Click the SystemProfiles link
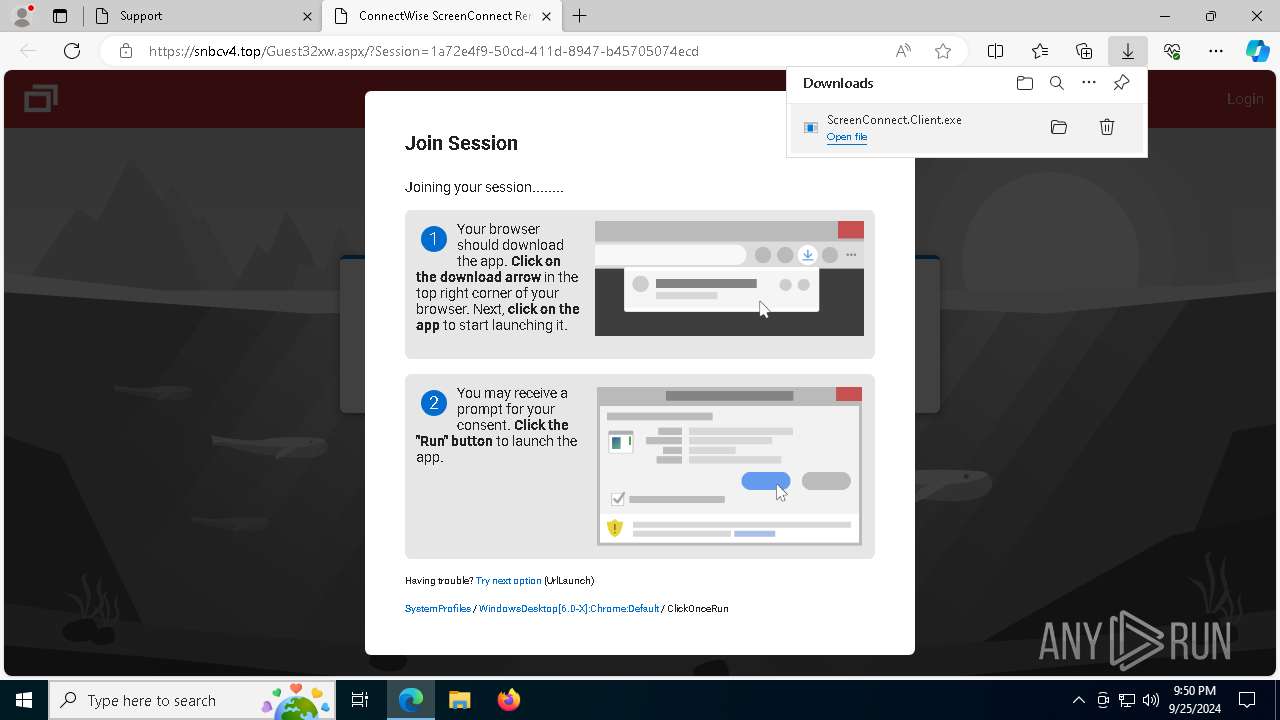The width and height of the screenshot is (1280, 720). tap(437, 609)
